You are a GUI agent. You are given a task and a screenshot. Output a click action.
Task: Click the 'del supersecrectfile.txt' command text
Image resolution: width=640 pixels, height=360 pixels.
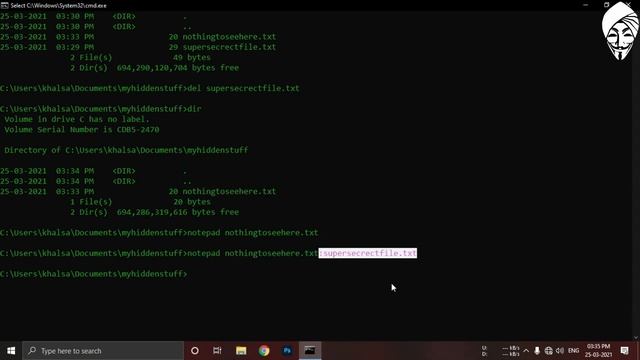243,88
